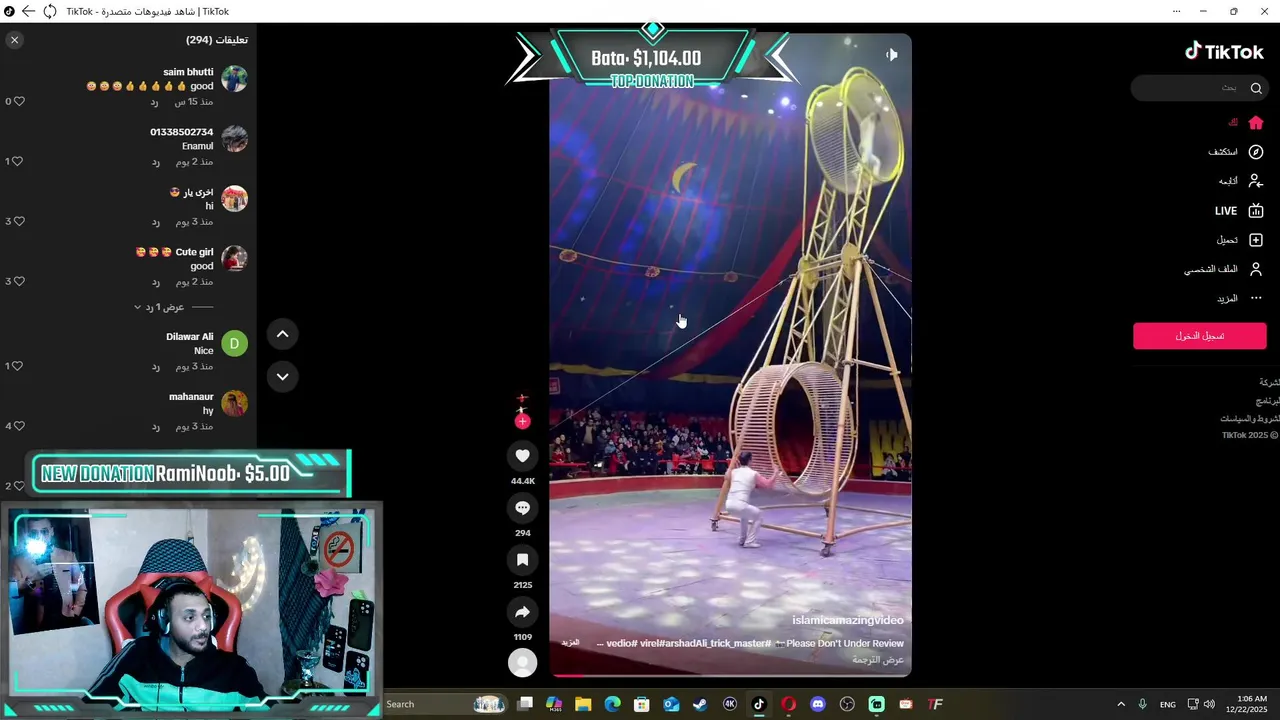The height and width of the screenshot is (720, 1280).
Task: Expand caption with المزيد link
Action: [571, 643]
